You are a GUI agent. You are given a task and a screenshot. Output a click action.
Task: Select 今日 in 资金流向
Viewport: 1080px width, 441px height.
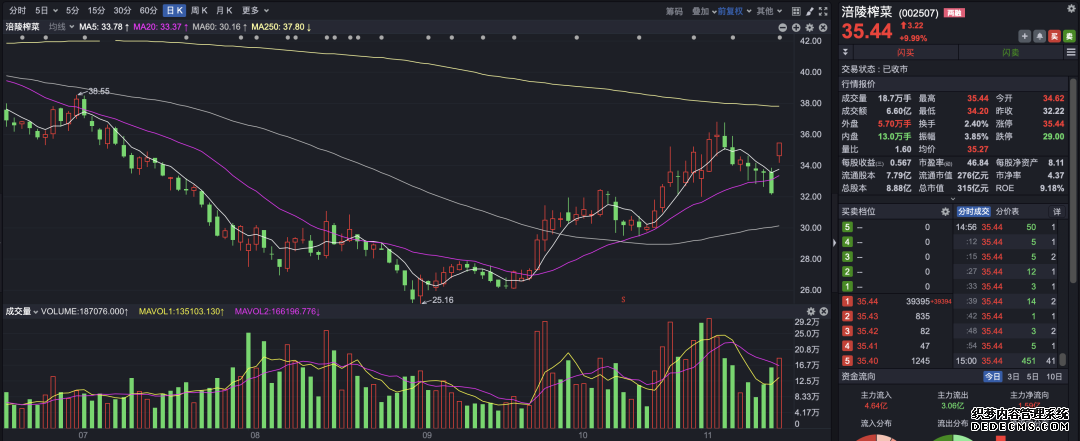[x=992, y=376]
